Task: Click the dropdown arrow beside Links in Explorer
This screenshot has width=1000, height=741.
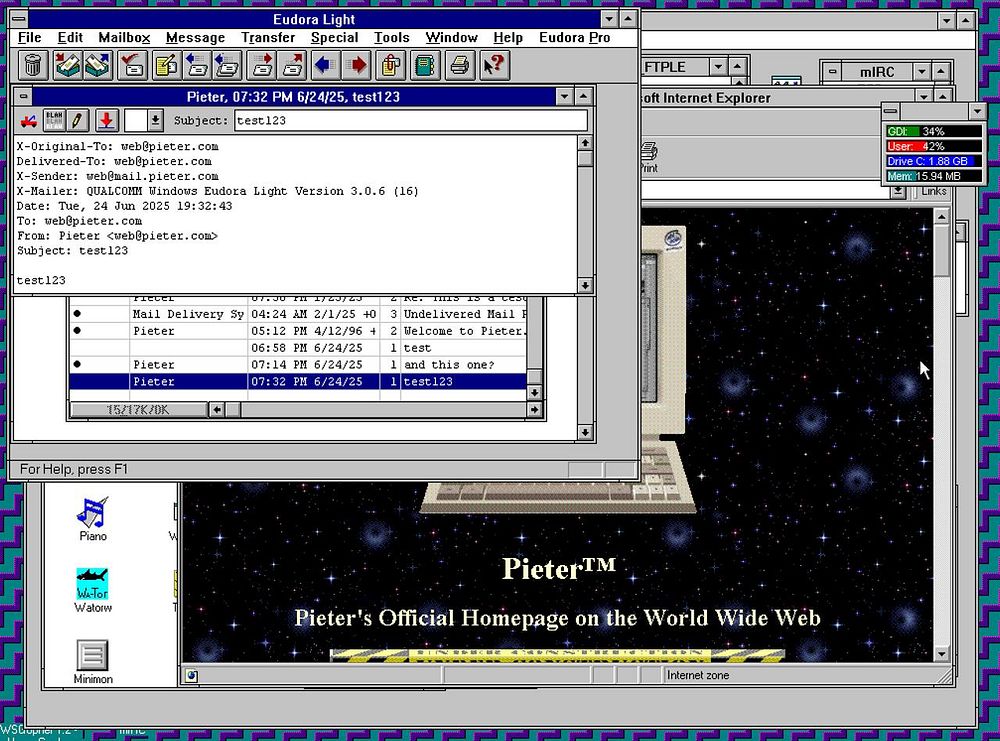Action: 899,191
